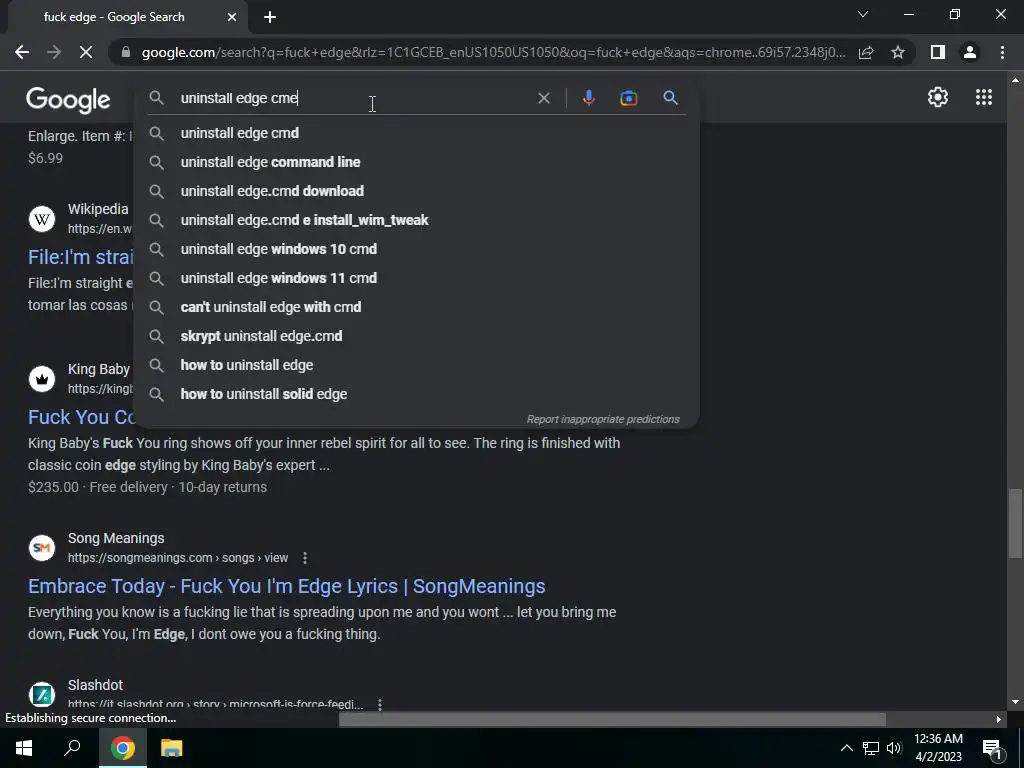The width and height of the screenshot is (1024, 768).
Task: Click the vertical scrollbar thumb
Action: click(1015, 523)
